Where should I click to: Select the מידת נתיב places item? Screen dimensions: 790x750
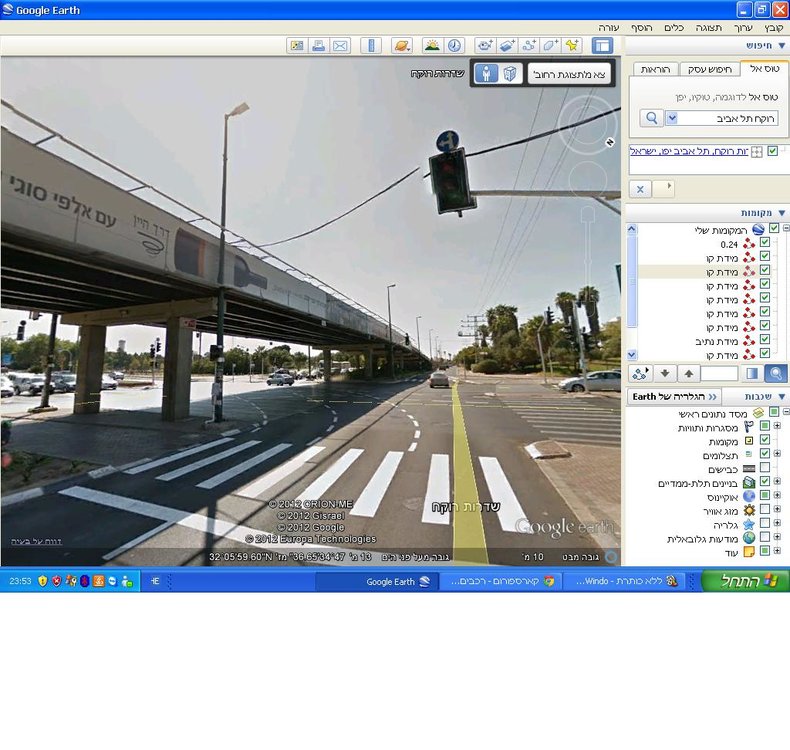coord(716,342)
